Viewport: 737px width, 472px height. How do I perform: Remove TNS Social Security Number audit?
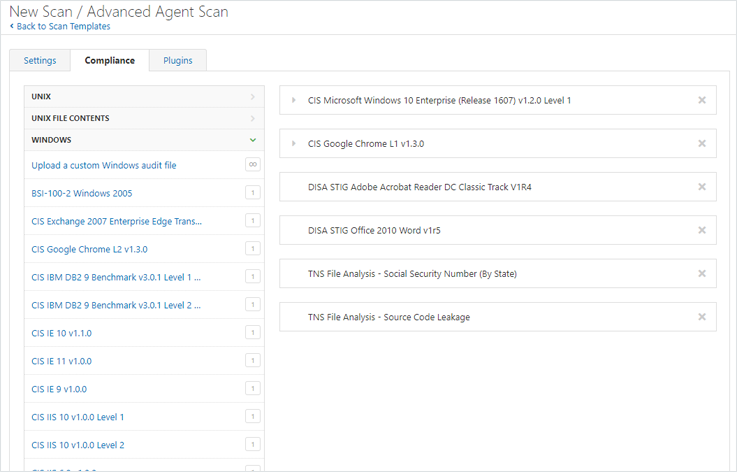point(702,274)
